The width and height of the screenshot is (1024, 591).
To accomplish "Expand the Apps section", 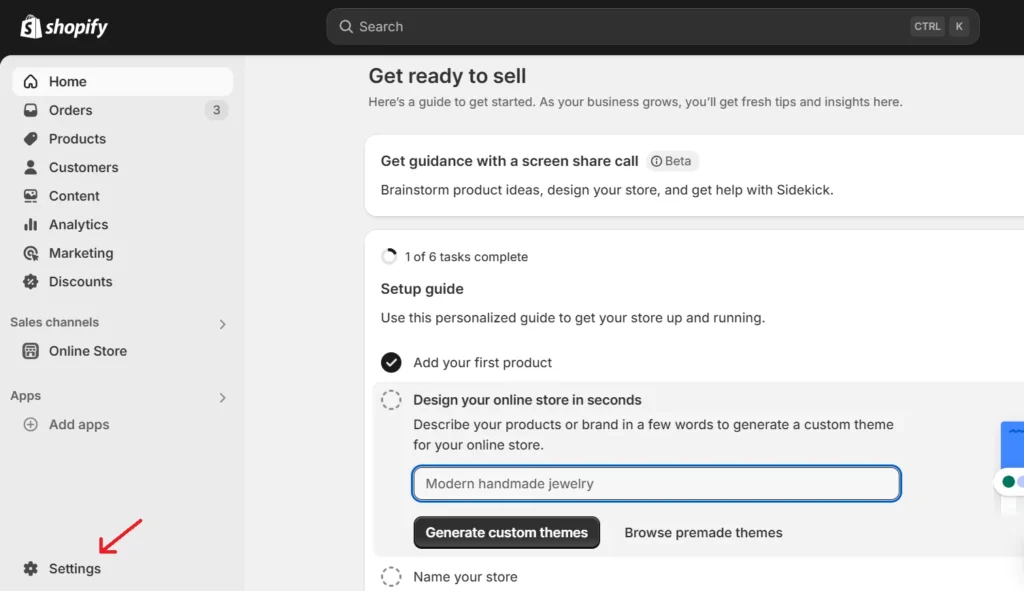I will [221, 396].
